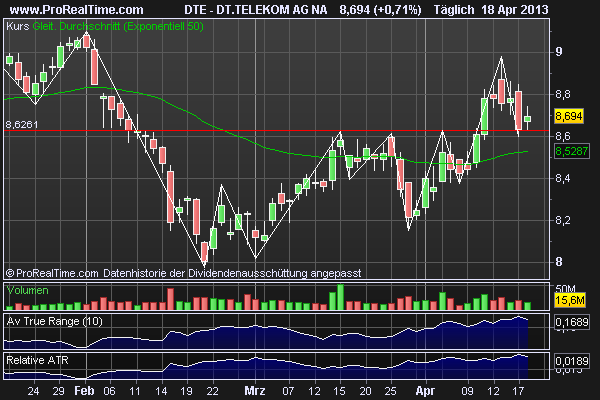Click the date 18 Apr 2013
The height and width of the screenshot is (400, 600).
coord(515,10)
